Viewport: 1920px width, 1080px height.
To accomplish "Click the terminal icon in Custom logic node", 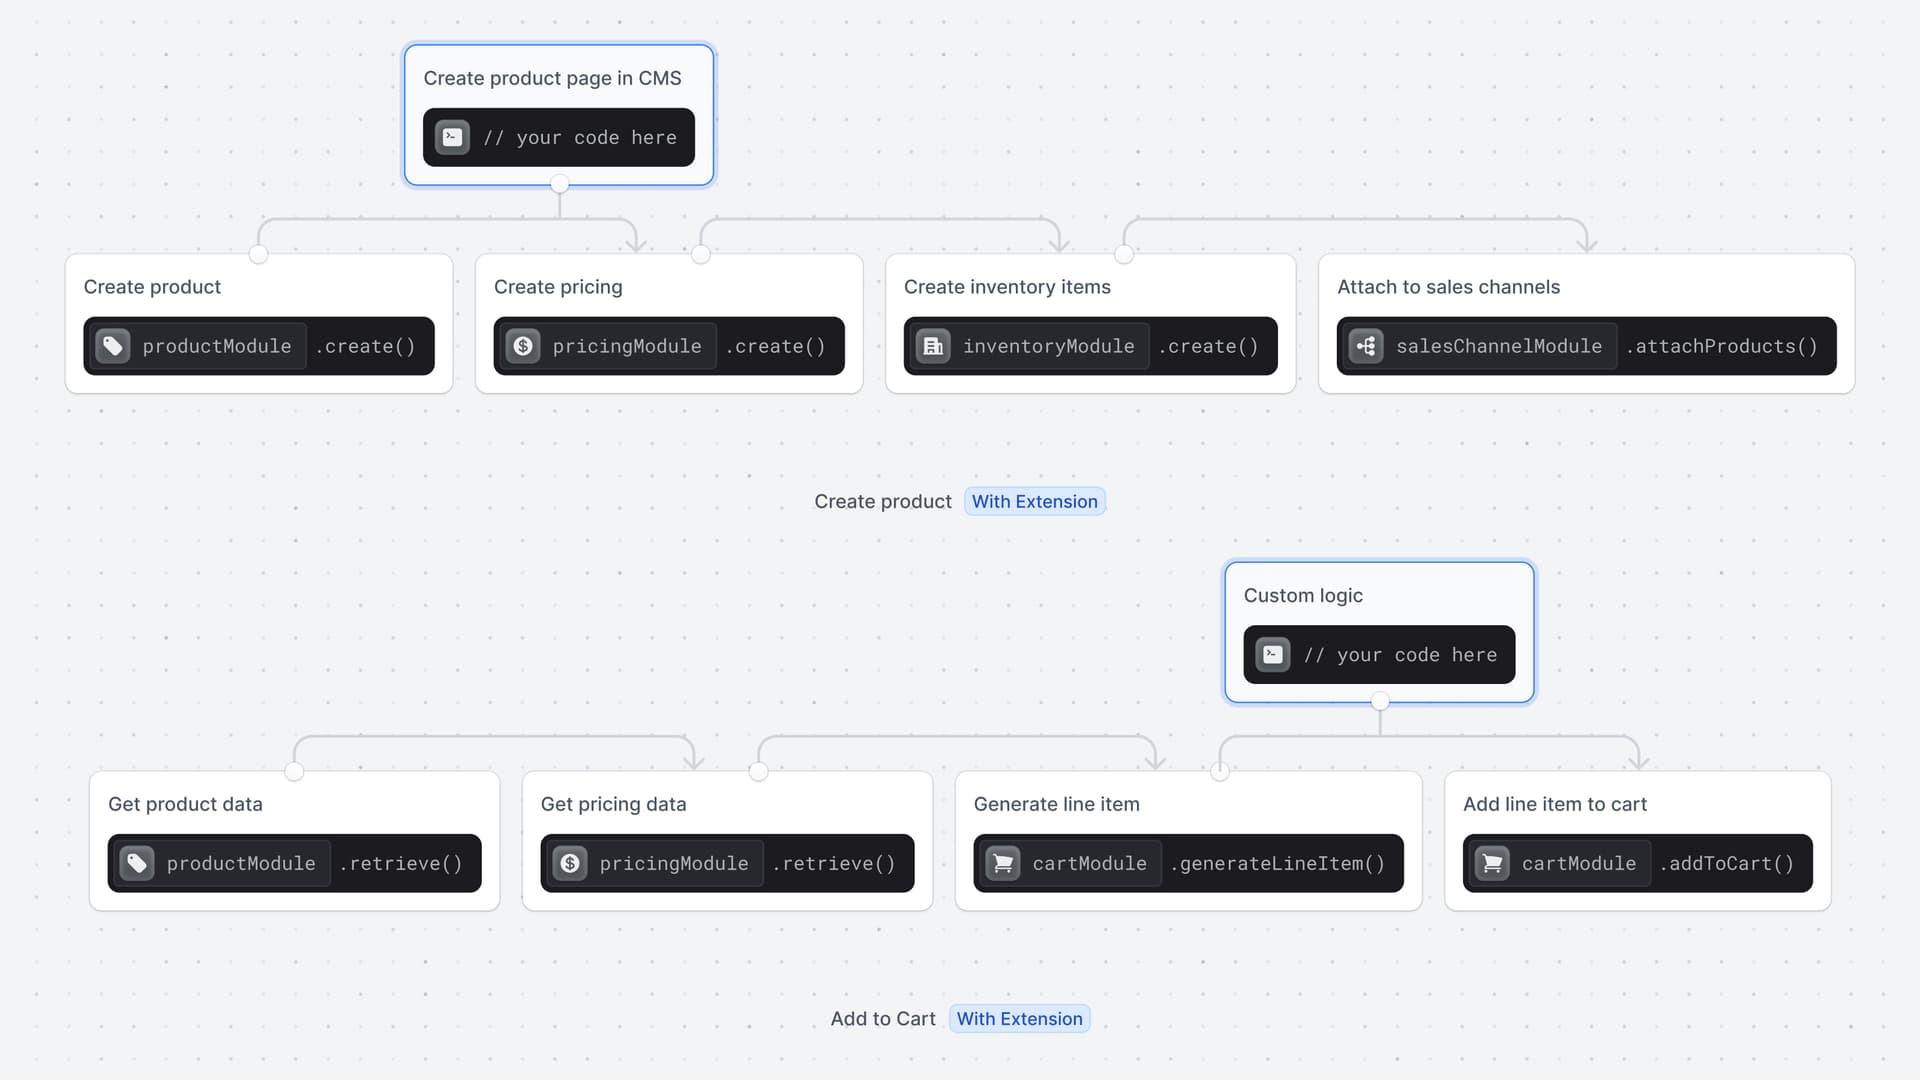I will click(1272, 655).
